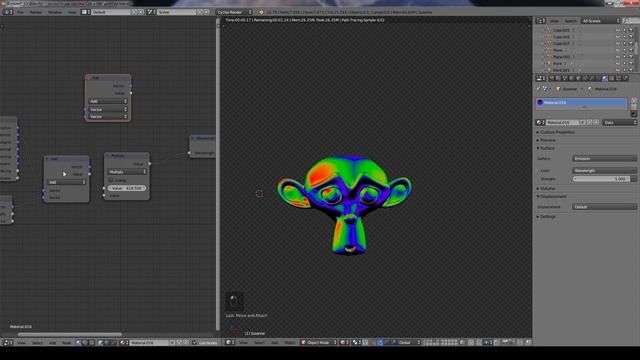640x360 pixels.
Task: Toggle visibility eye for Cube.016
Action: pyautogui.click(x=618, y=37)
